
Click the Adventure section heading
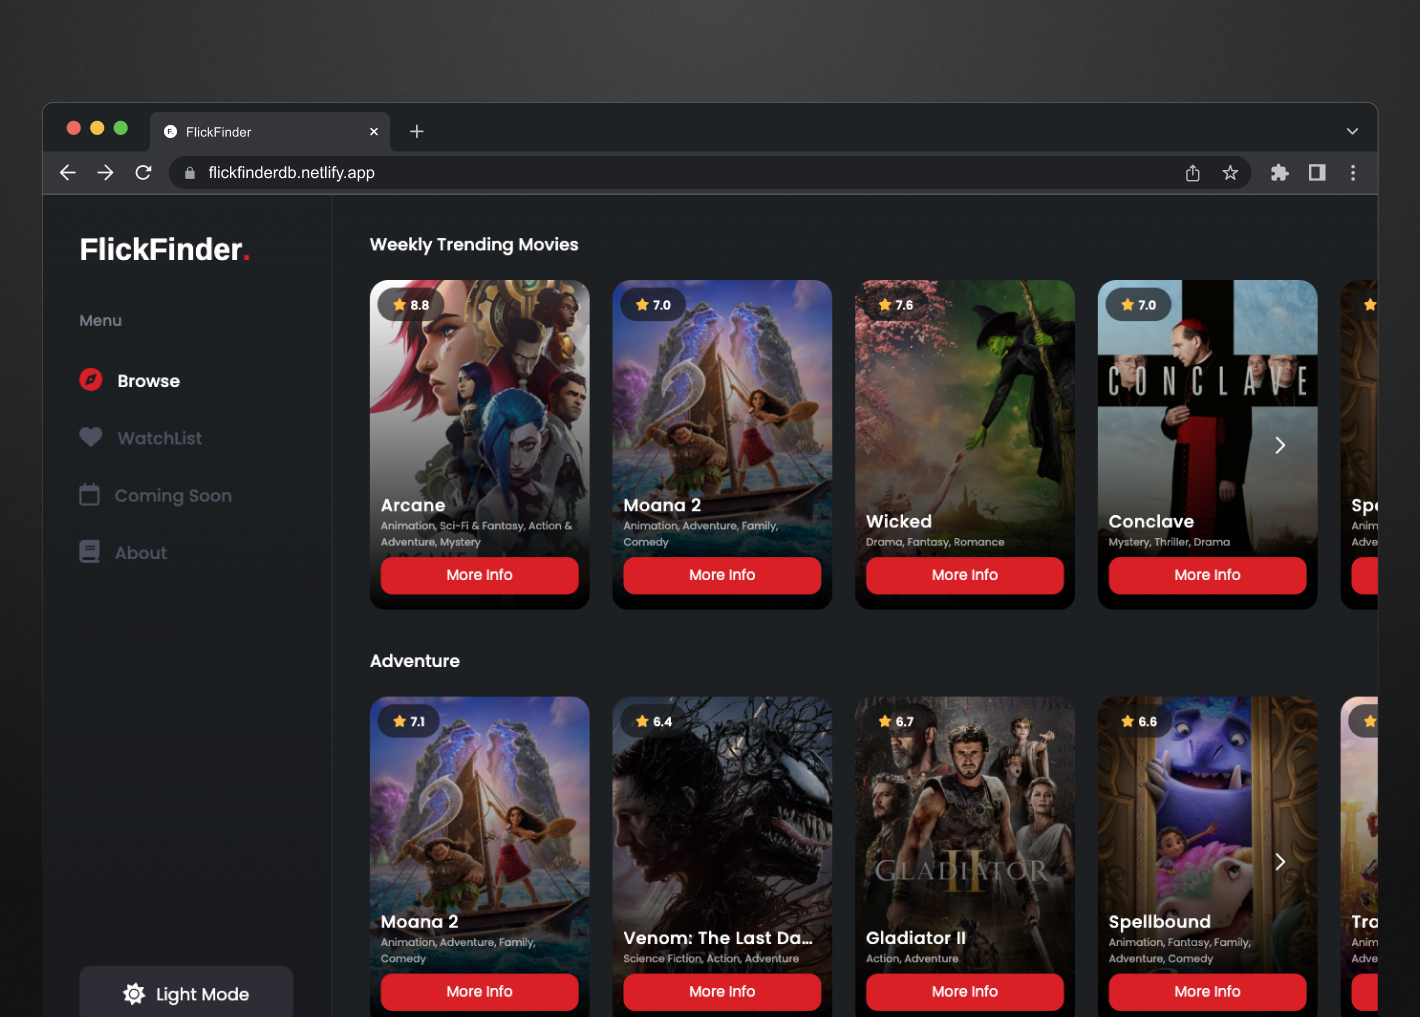tap(415, 661)
